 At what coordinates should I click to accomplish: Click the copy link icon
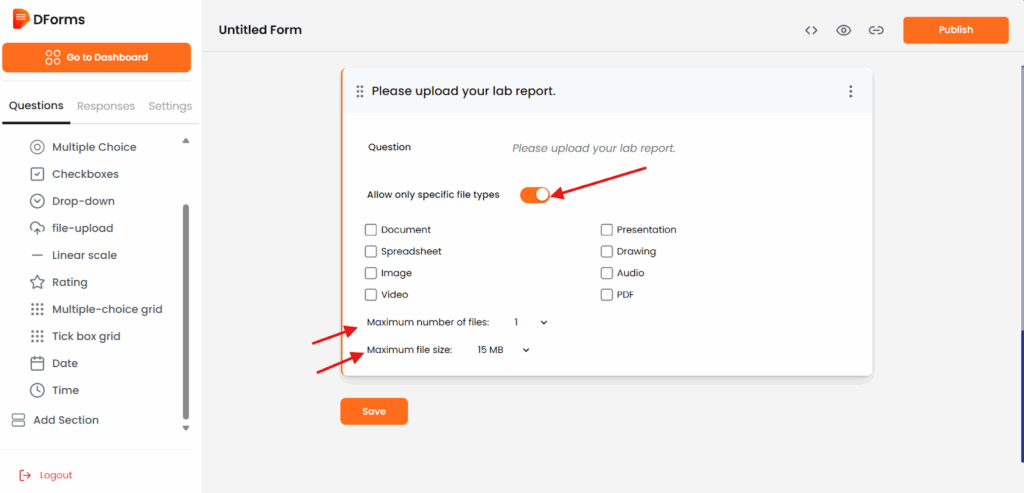pos(876,30)
